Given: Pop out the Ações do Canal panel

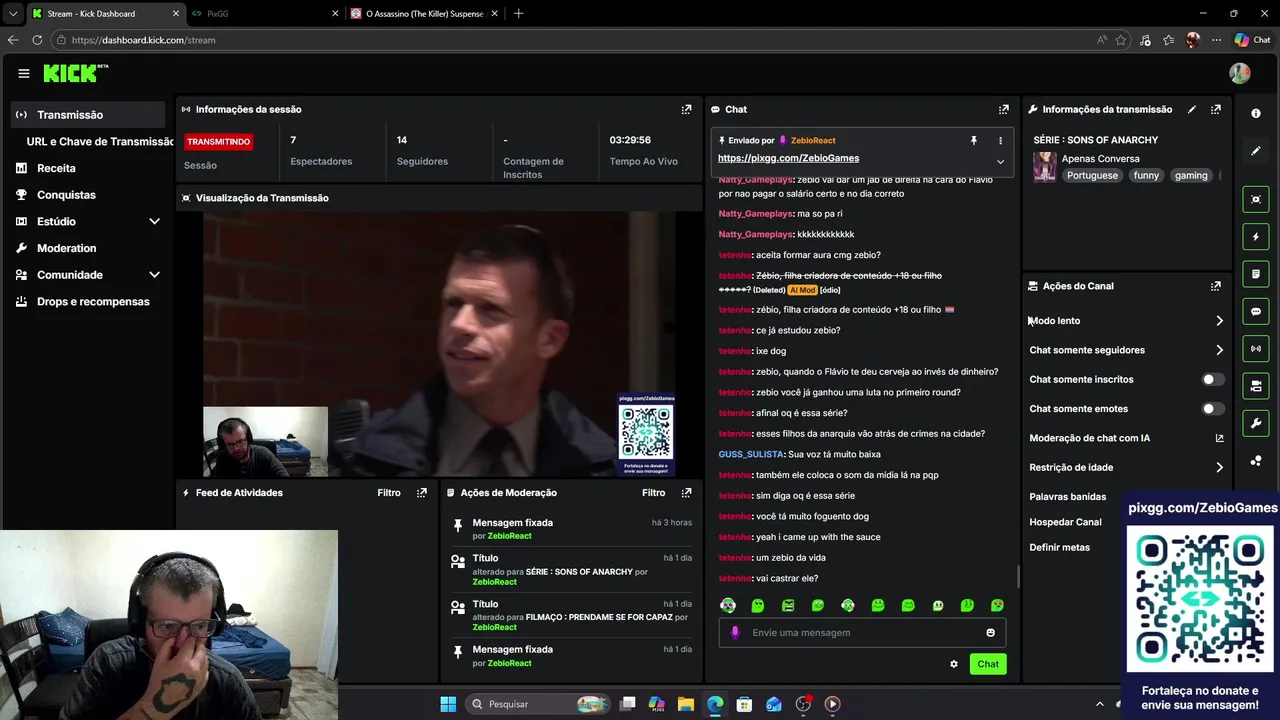Looking at the screenshot, I should pyautogui.click(x=1215, y=286).
